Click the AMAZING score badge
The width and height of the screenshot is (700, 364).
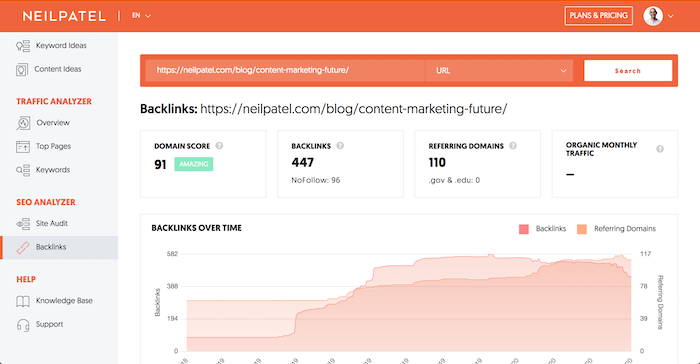click(194, 164)
